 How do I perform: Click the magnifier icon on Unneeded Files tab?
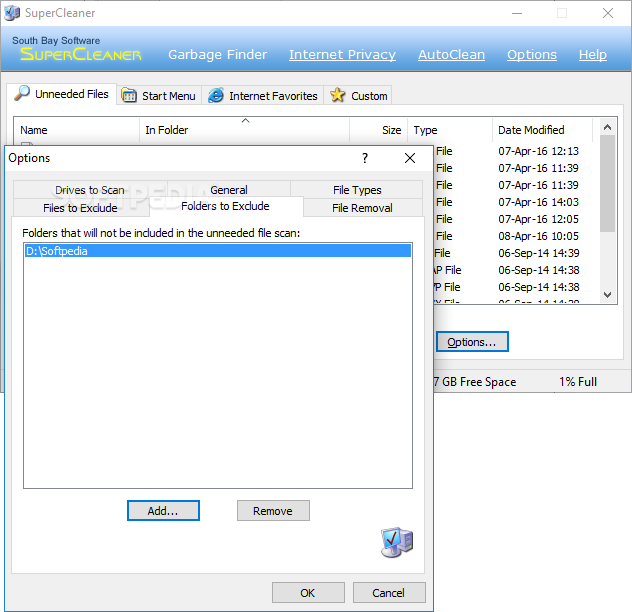tap(22, 93)
